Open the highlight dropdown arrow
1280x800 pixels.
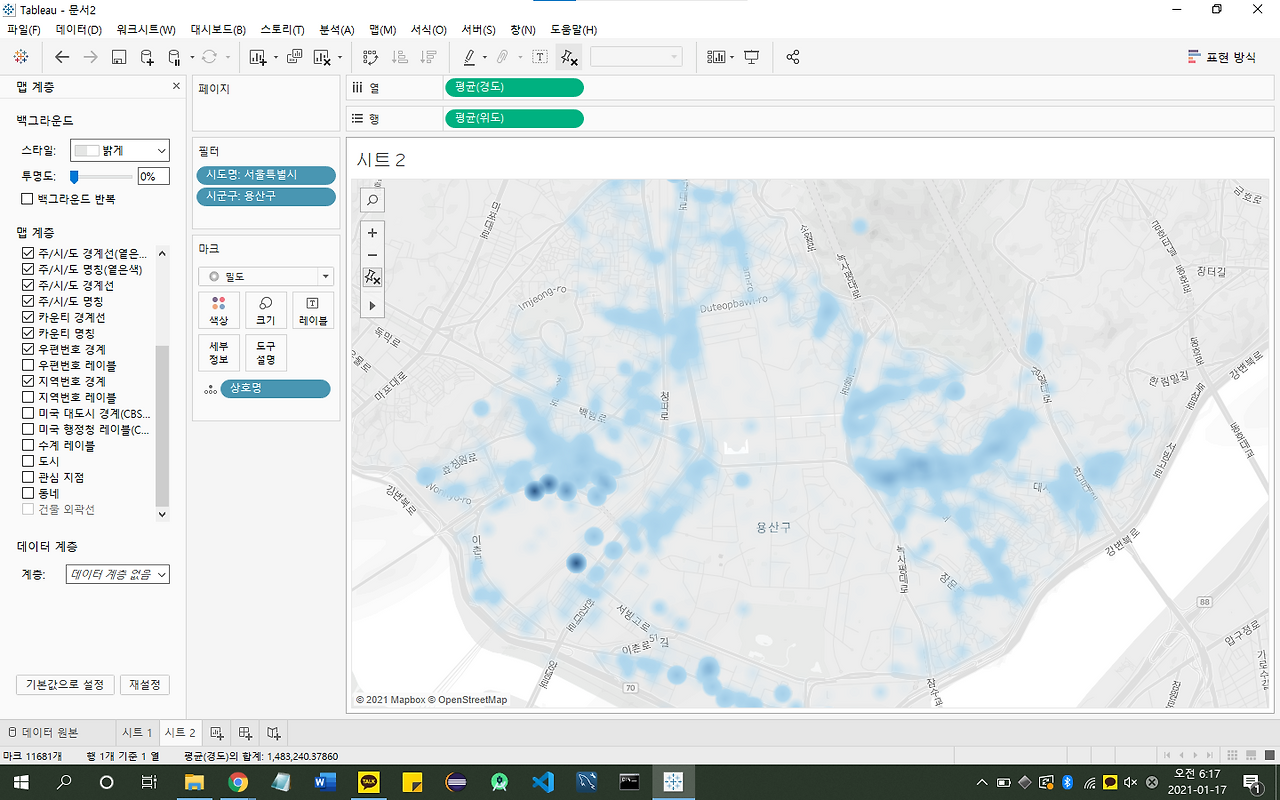click(x=484, y=57)
